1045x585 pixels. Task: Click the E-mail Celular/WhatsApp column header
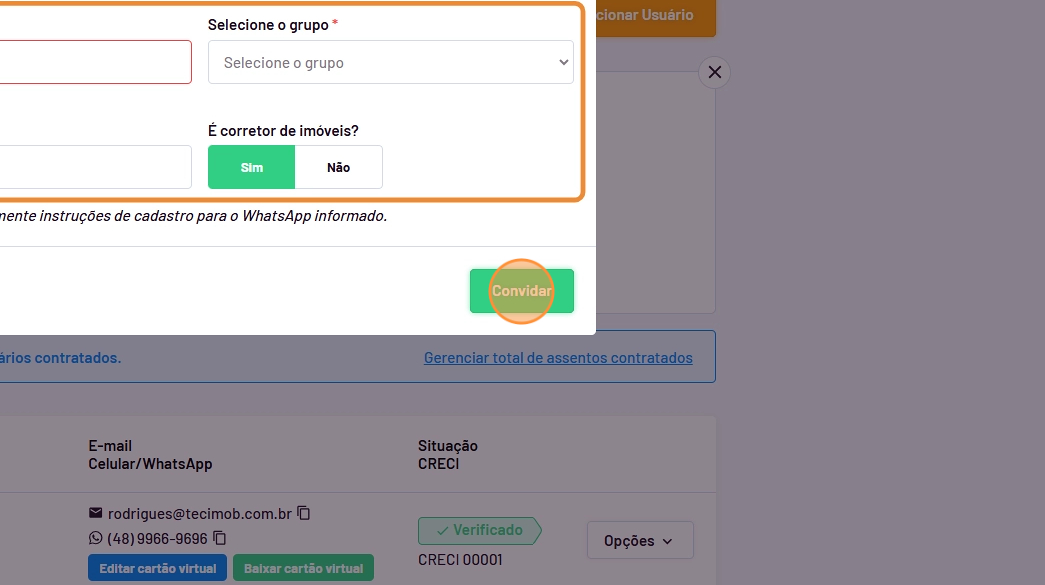pos(150,455)
